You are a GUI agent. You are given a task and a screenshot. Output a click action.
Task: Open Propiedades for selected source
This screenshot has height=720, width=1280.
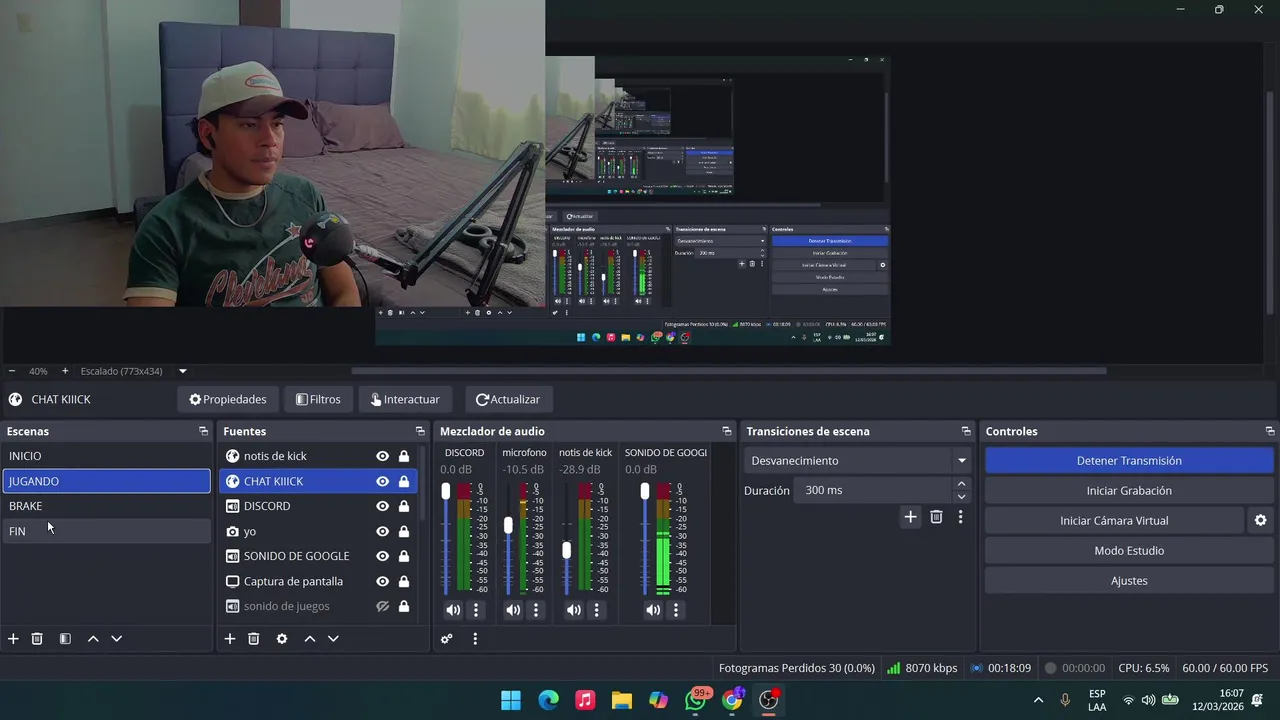[228, 399]
